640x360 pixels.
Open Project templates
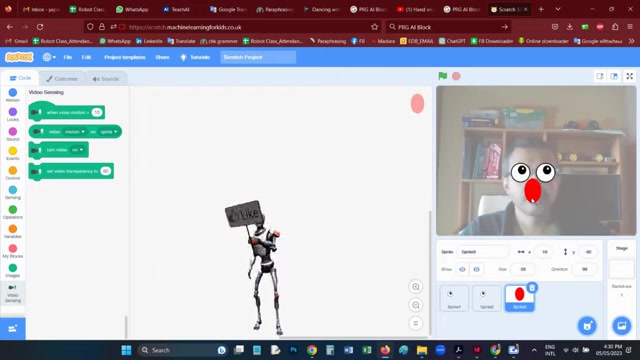click(125, 57)
